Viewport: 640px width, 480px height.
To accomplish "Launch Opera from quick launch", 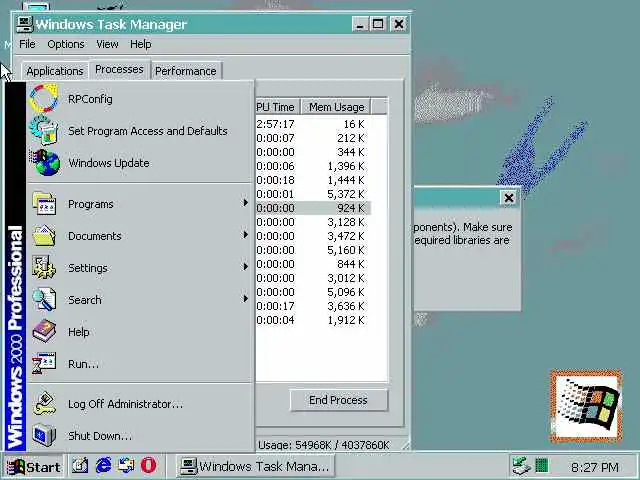I will 149,466.
